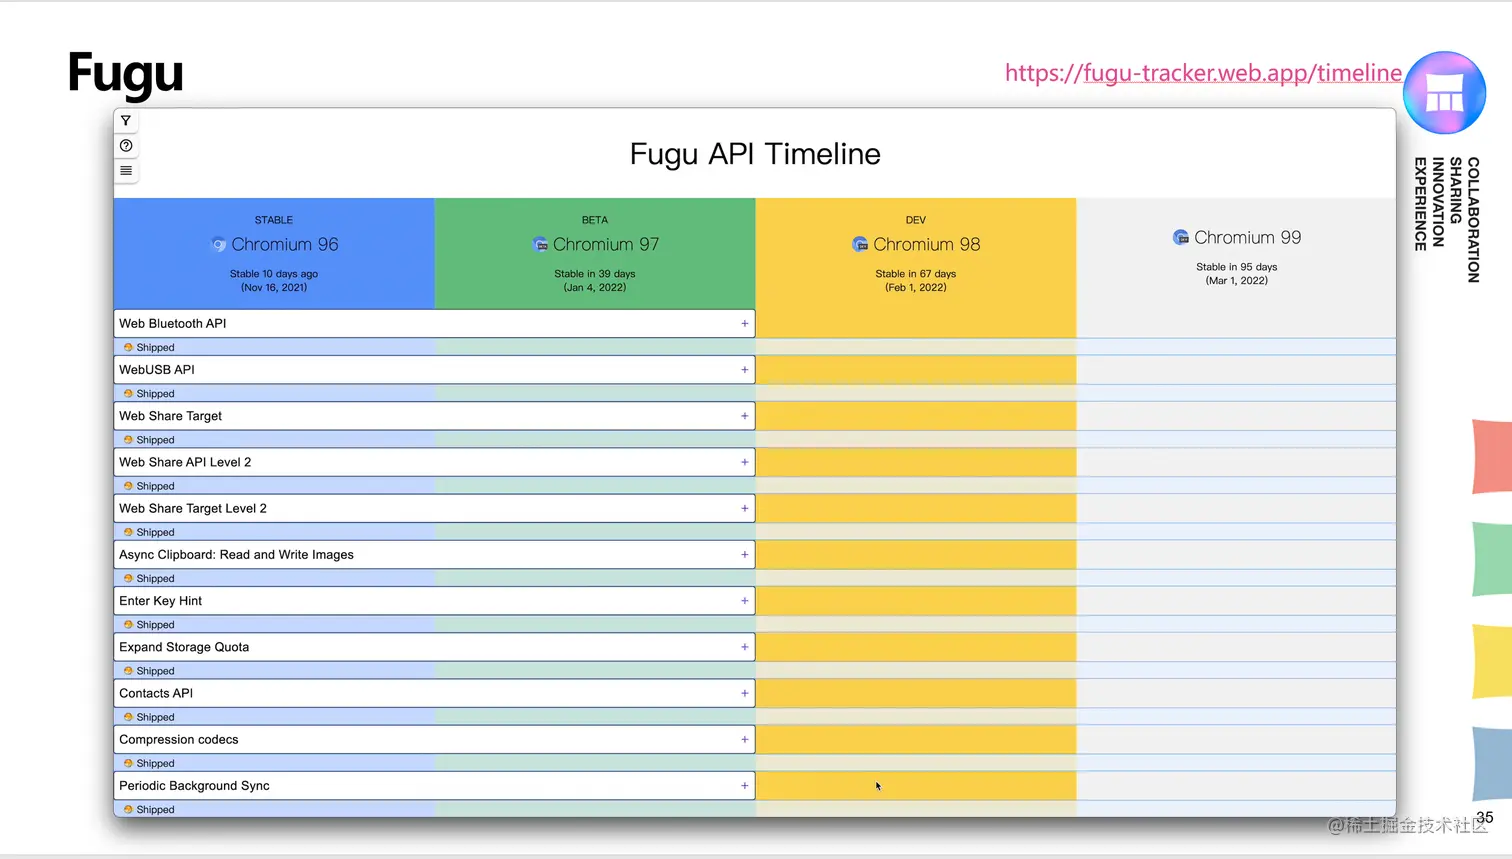Click the Shipped status icon under Web Bluetooth API
Screen dimensions: 1512x859
pyautogui.click(x=128, y=347)
